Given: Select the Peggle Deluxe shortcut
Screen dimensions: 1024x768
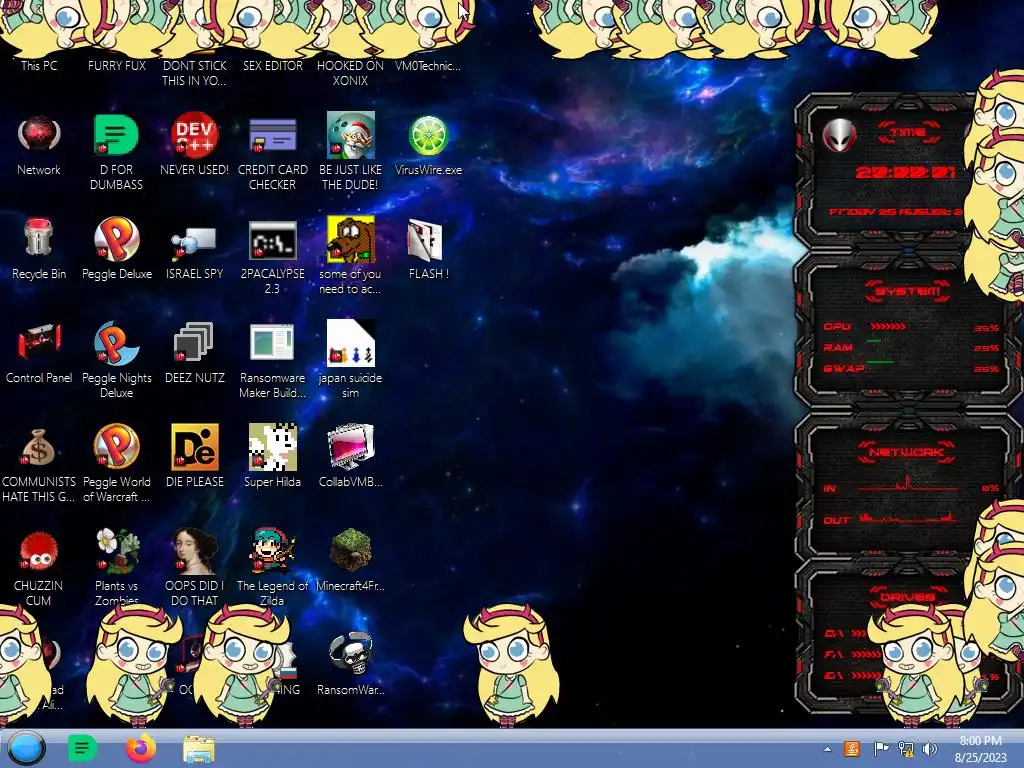Looking at the screenshot, I should click(116, 239).
